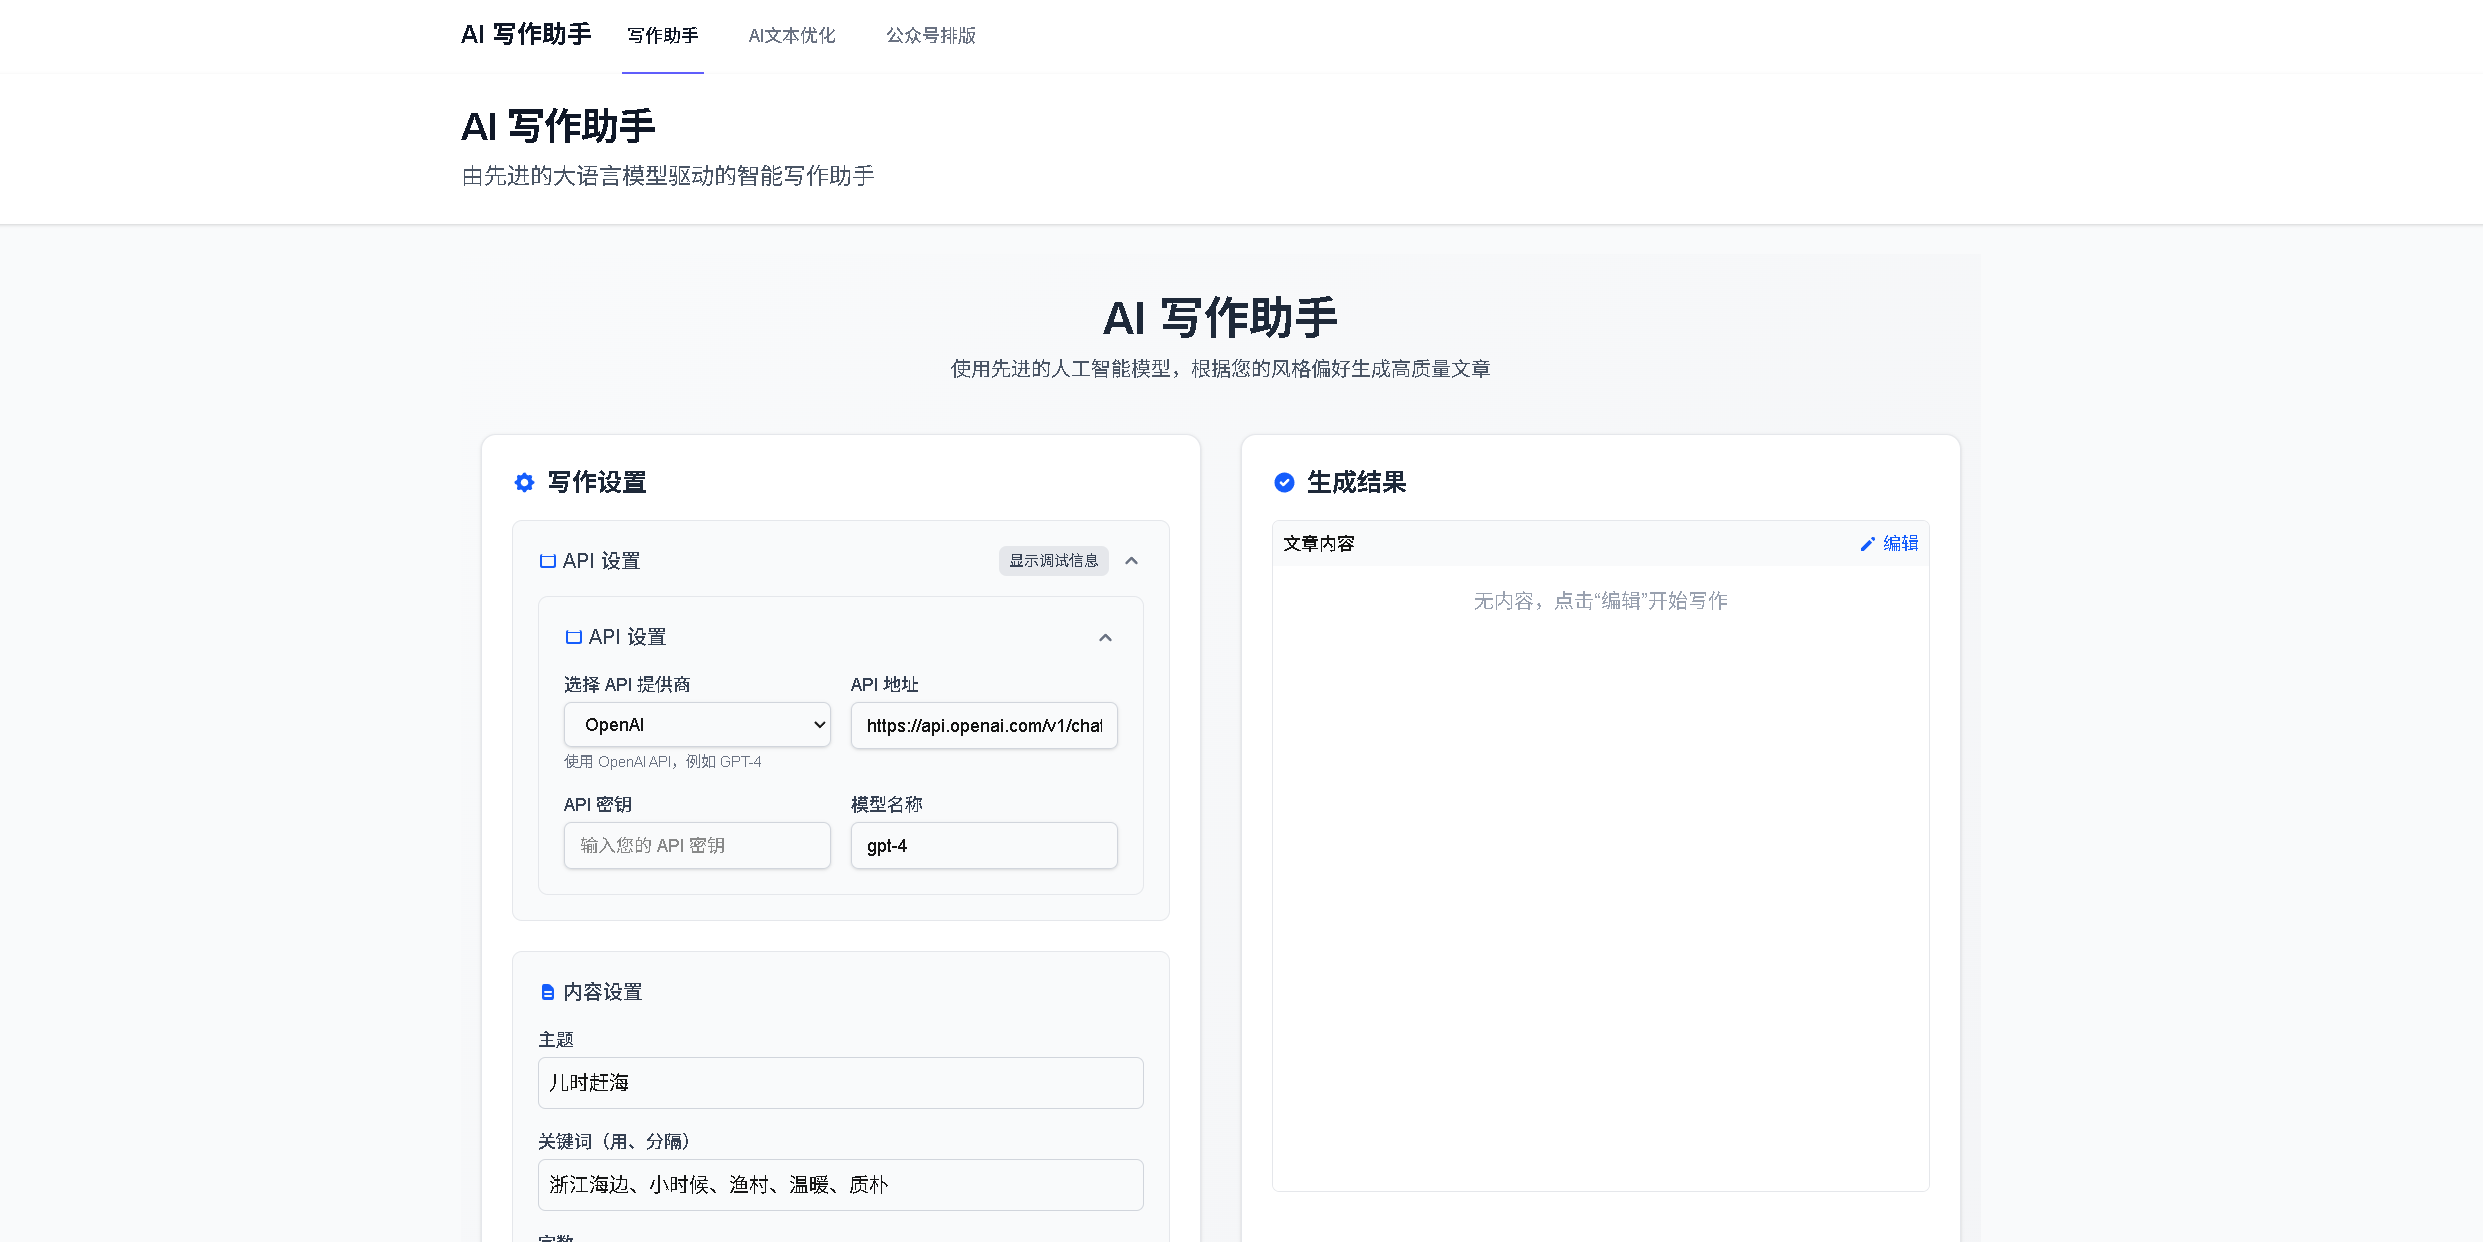
Task: Click the 模型名称 gpt-4 field
Action: [x=984, y=846]
